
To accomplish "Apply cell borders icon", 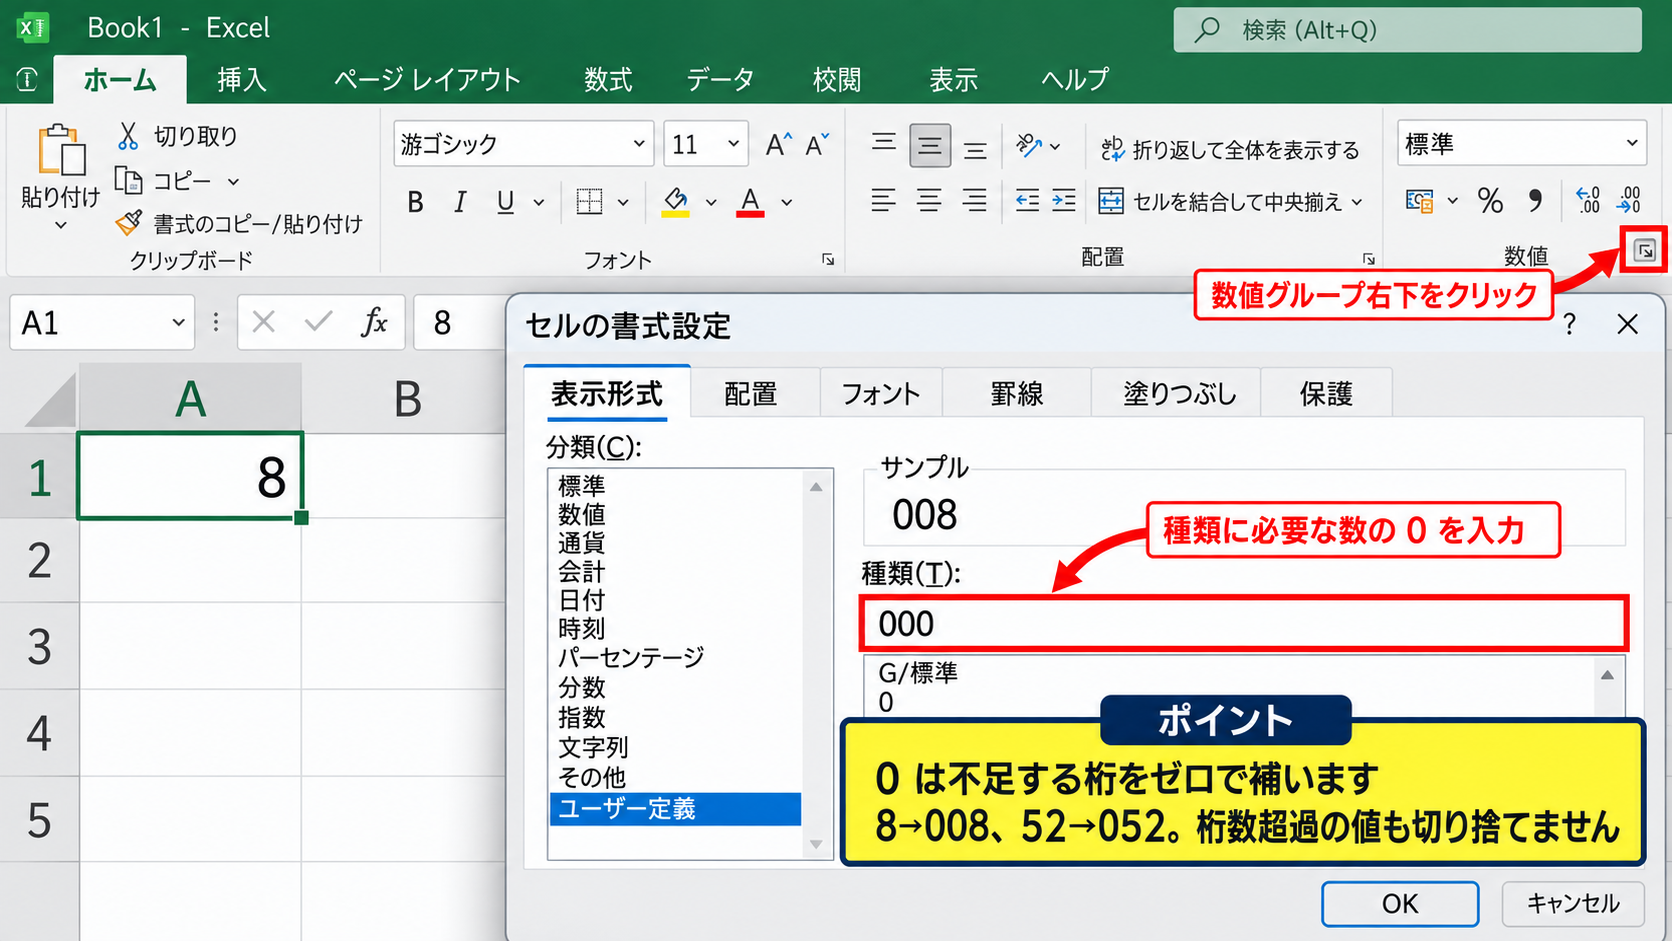I will click(x=590, y=202).
